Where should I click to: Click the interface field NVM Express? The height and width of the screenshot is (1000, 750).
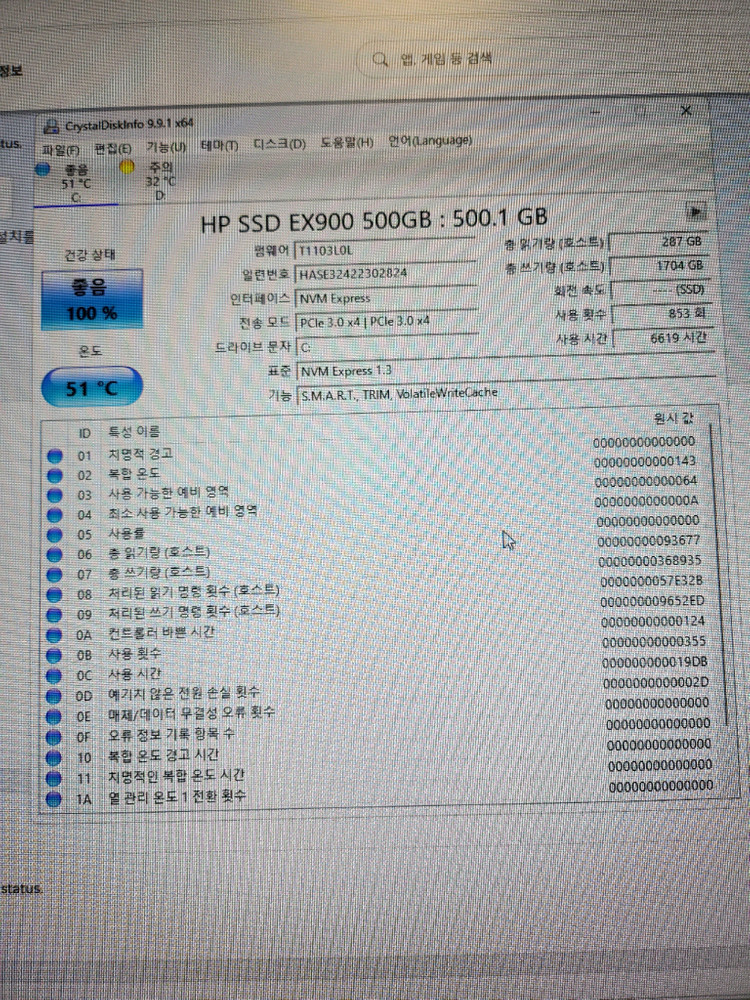[386, 297]
